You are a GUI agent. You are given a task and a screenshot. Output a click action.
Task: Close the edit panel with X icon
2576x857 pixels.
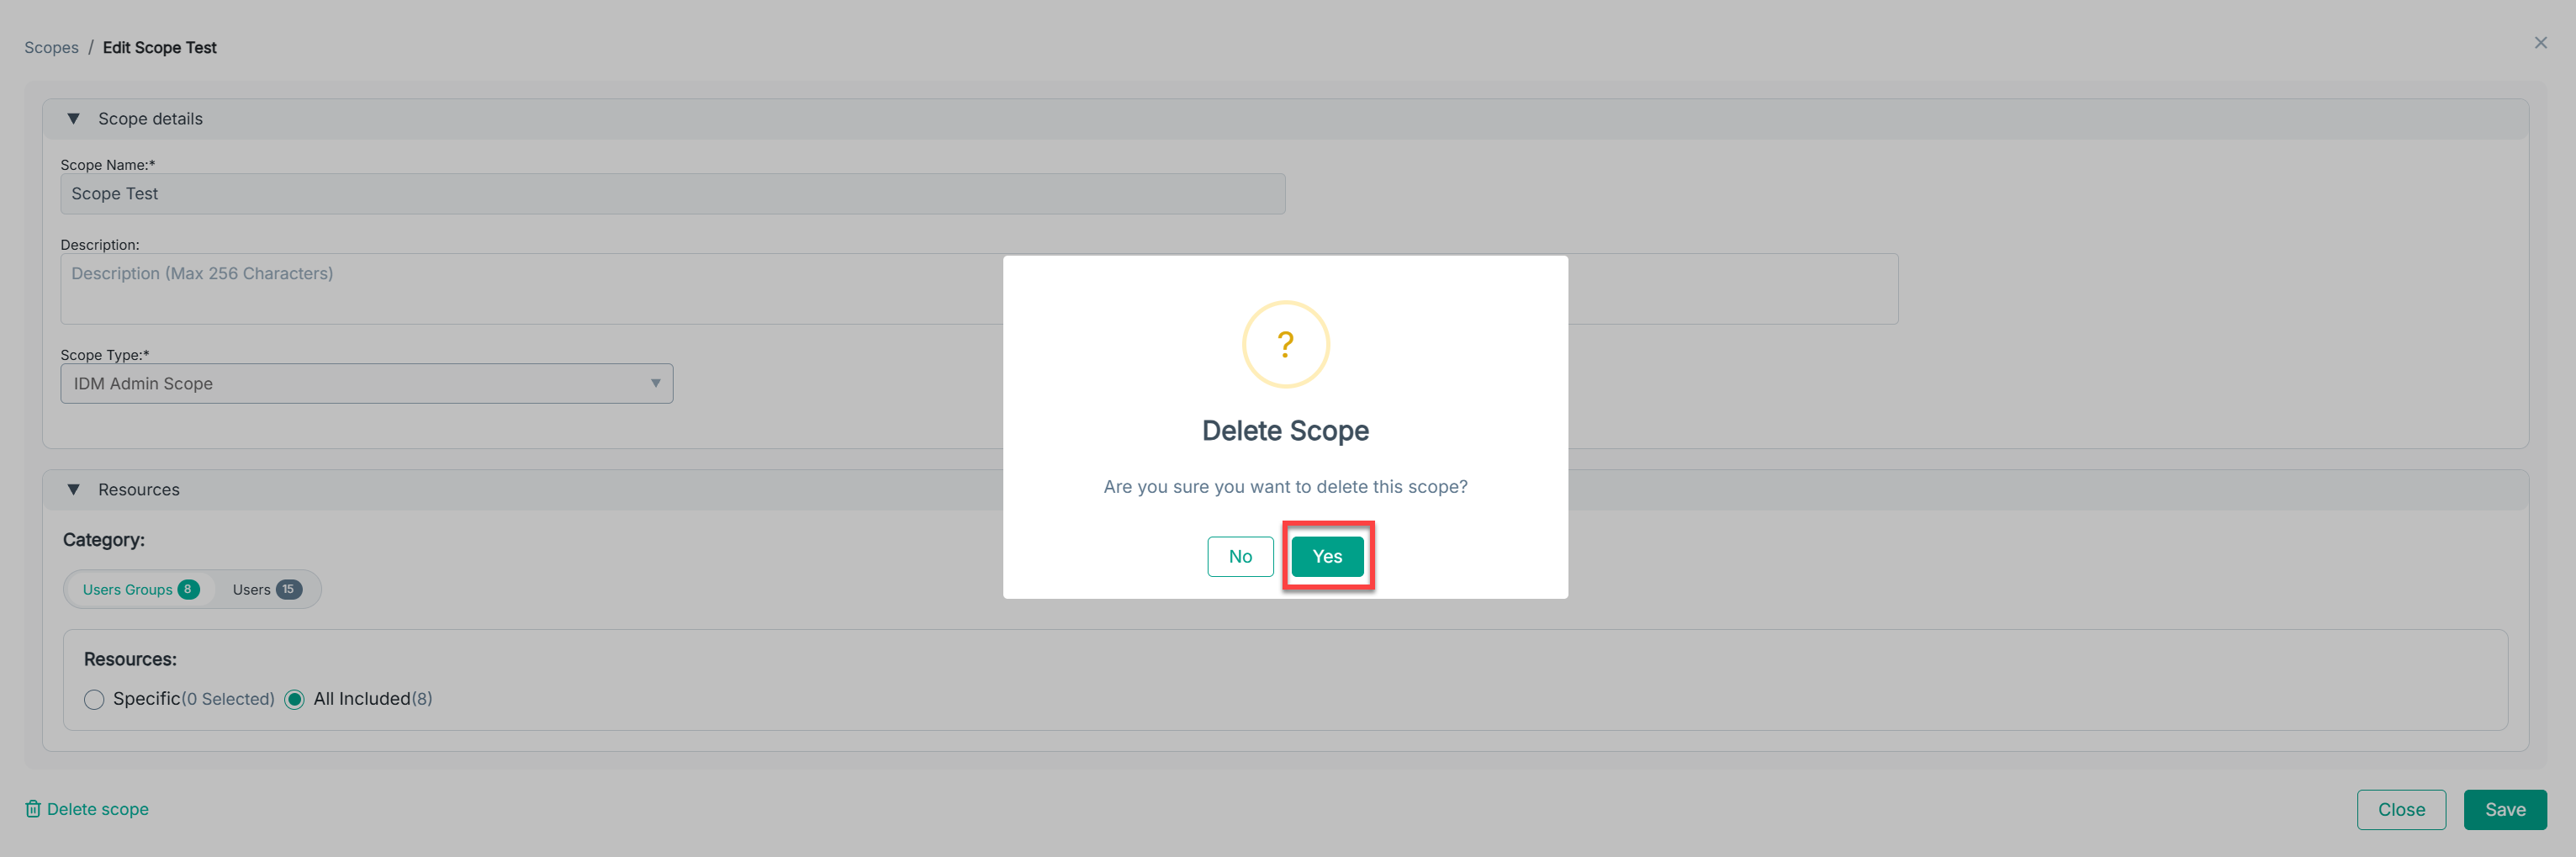pos(2540,43)
